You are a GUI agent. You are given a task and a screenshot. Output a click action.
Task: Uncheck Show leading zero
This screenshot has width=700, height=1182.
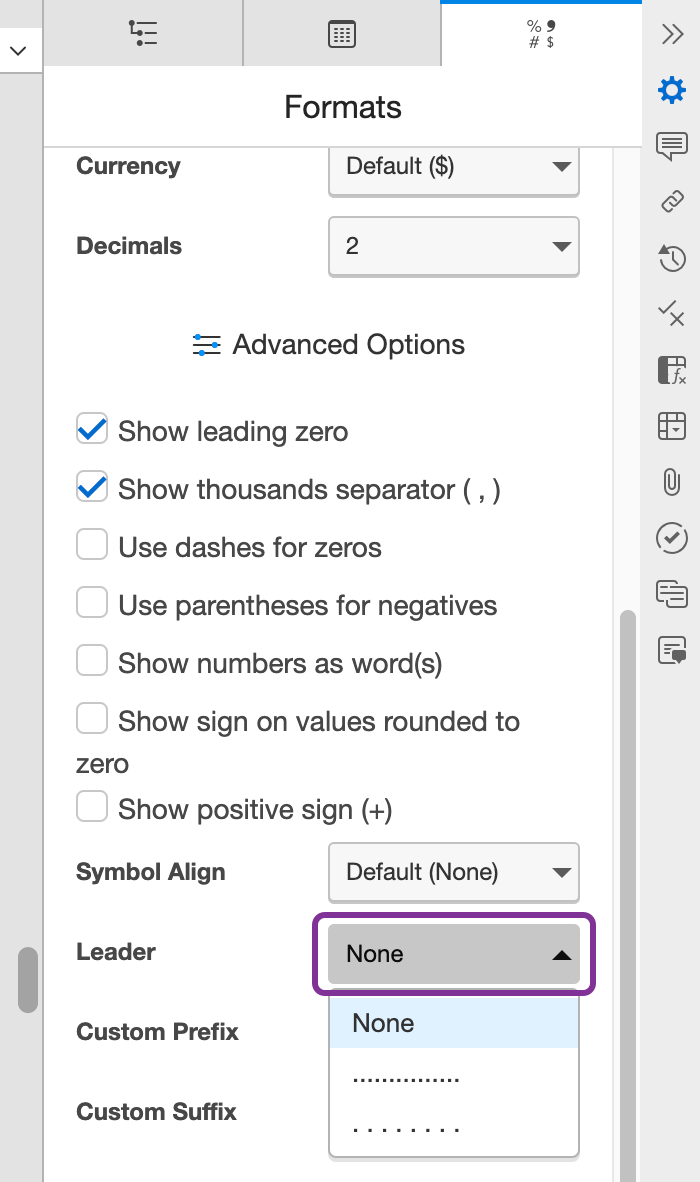(x=91, y=428)
